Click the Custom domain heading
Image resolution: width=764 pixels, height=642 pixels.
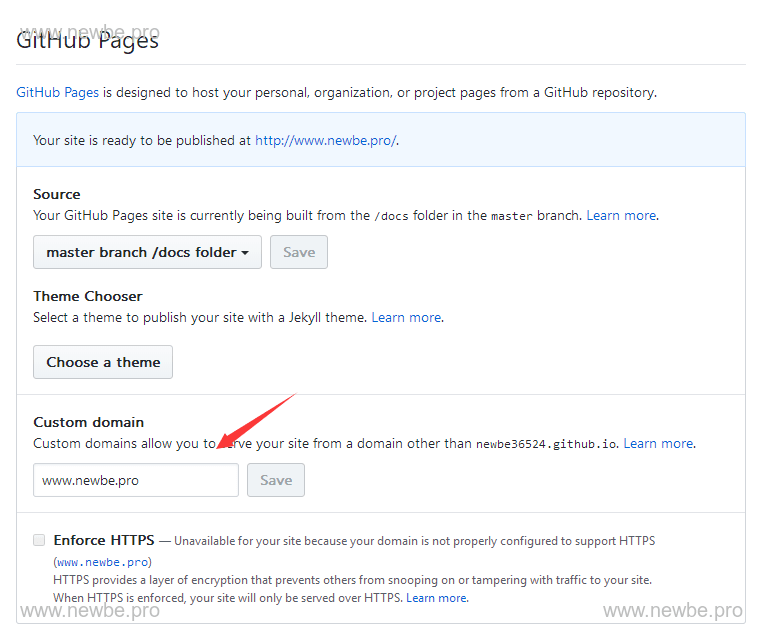(x=88, y=422)
